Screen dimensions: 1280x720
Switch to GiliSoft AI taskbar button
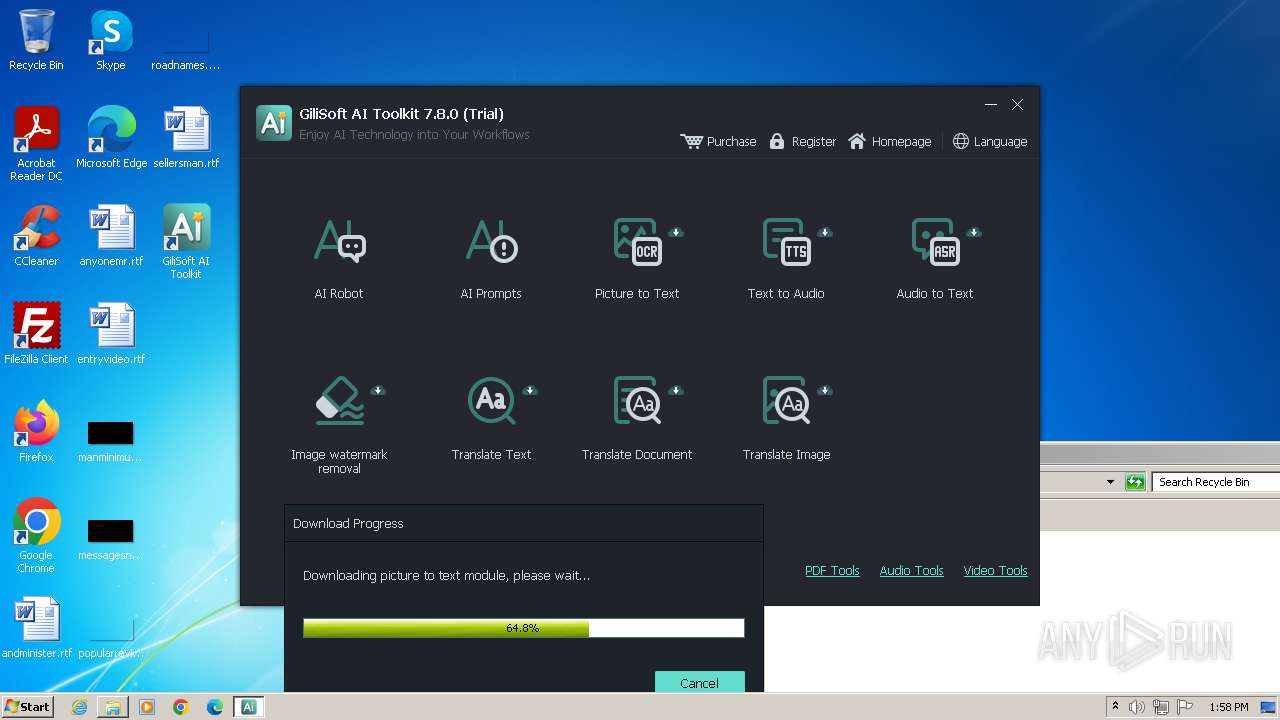coord(249,707)
